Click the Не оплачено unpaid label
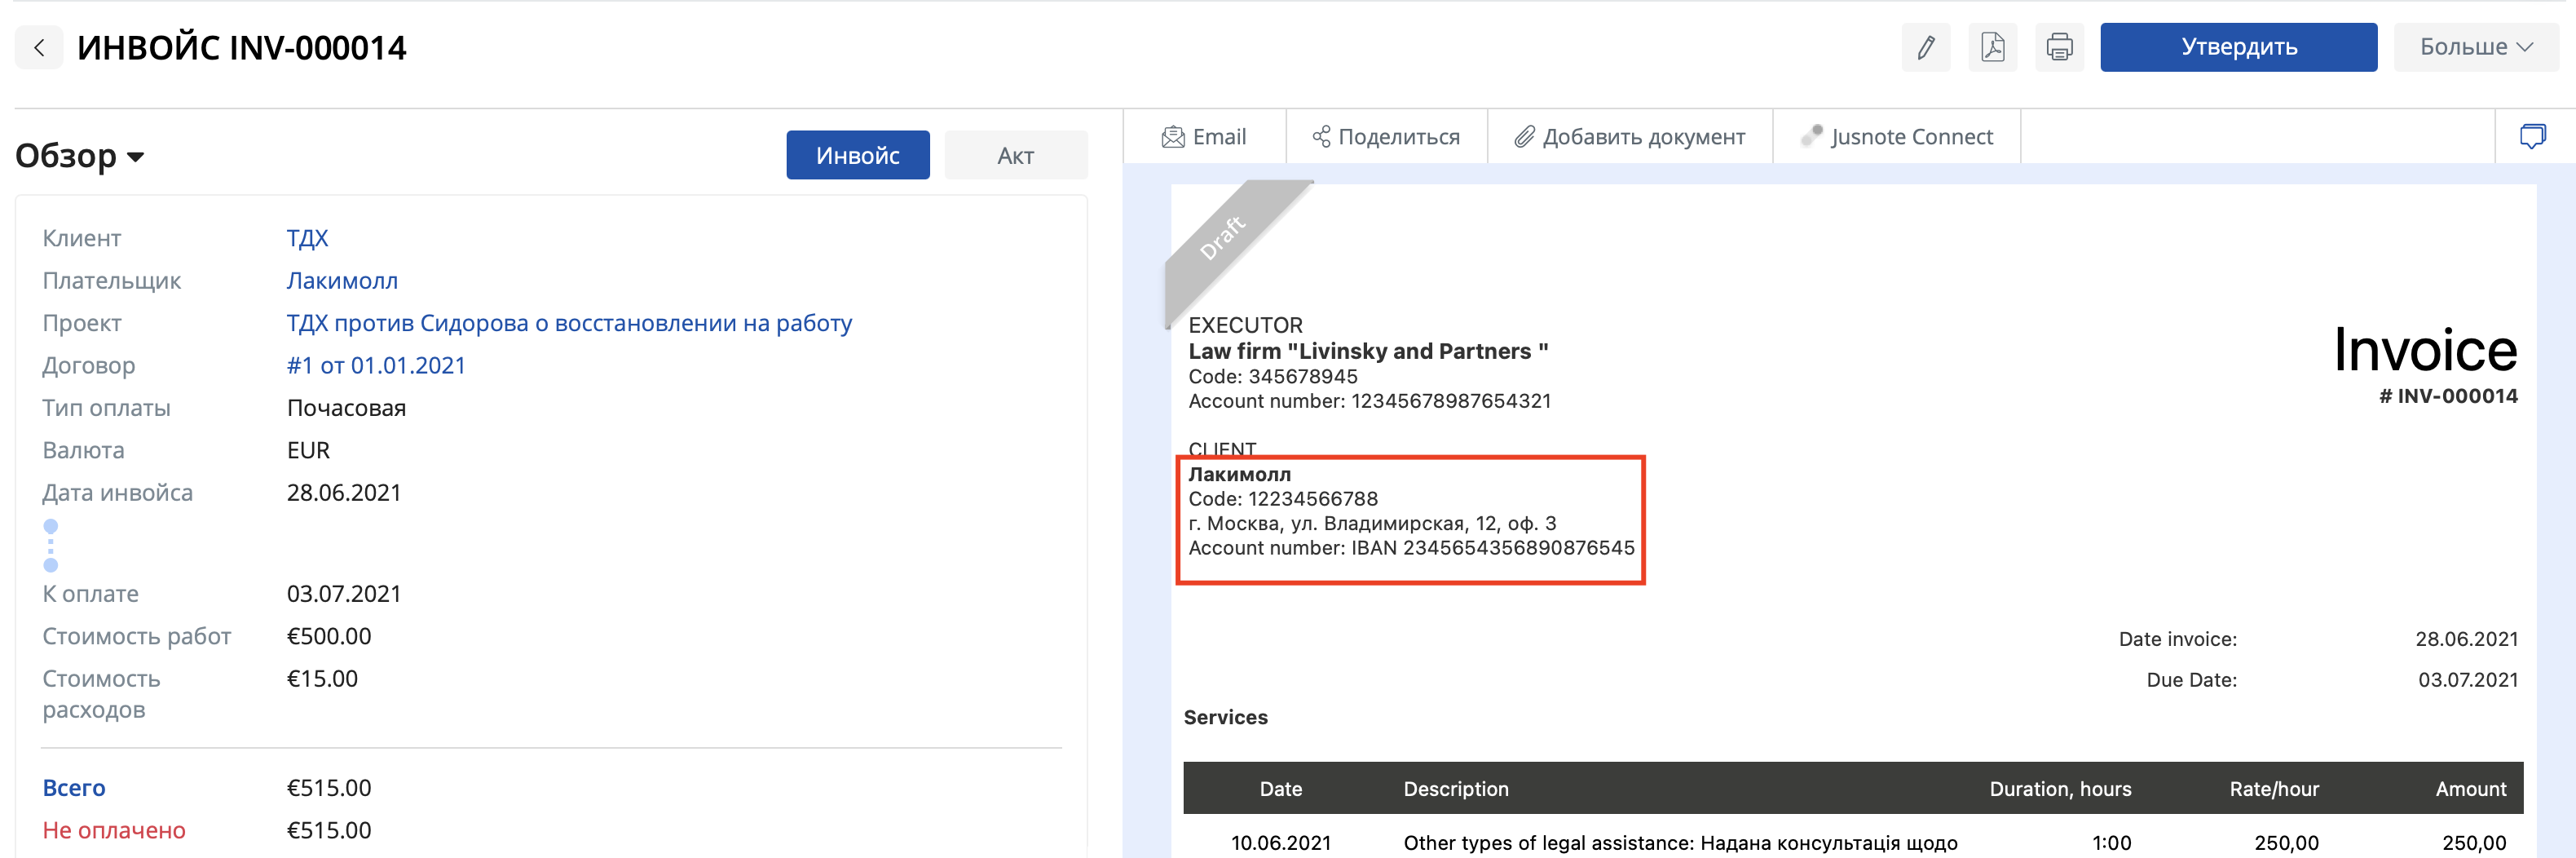Viewport: 2576px width, 858px height. 114,830
